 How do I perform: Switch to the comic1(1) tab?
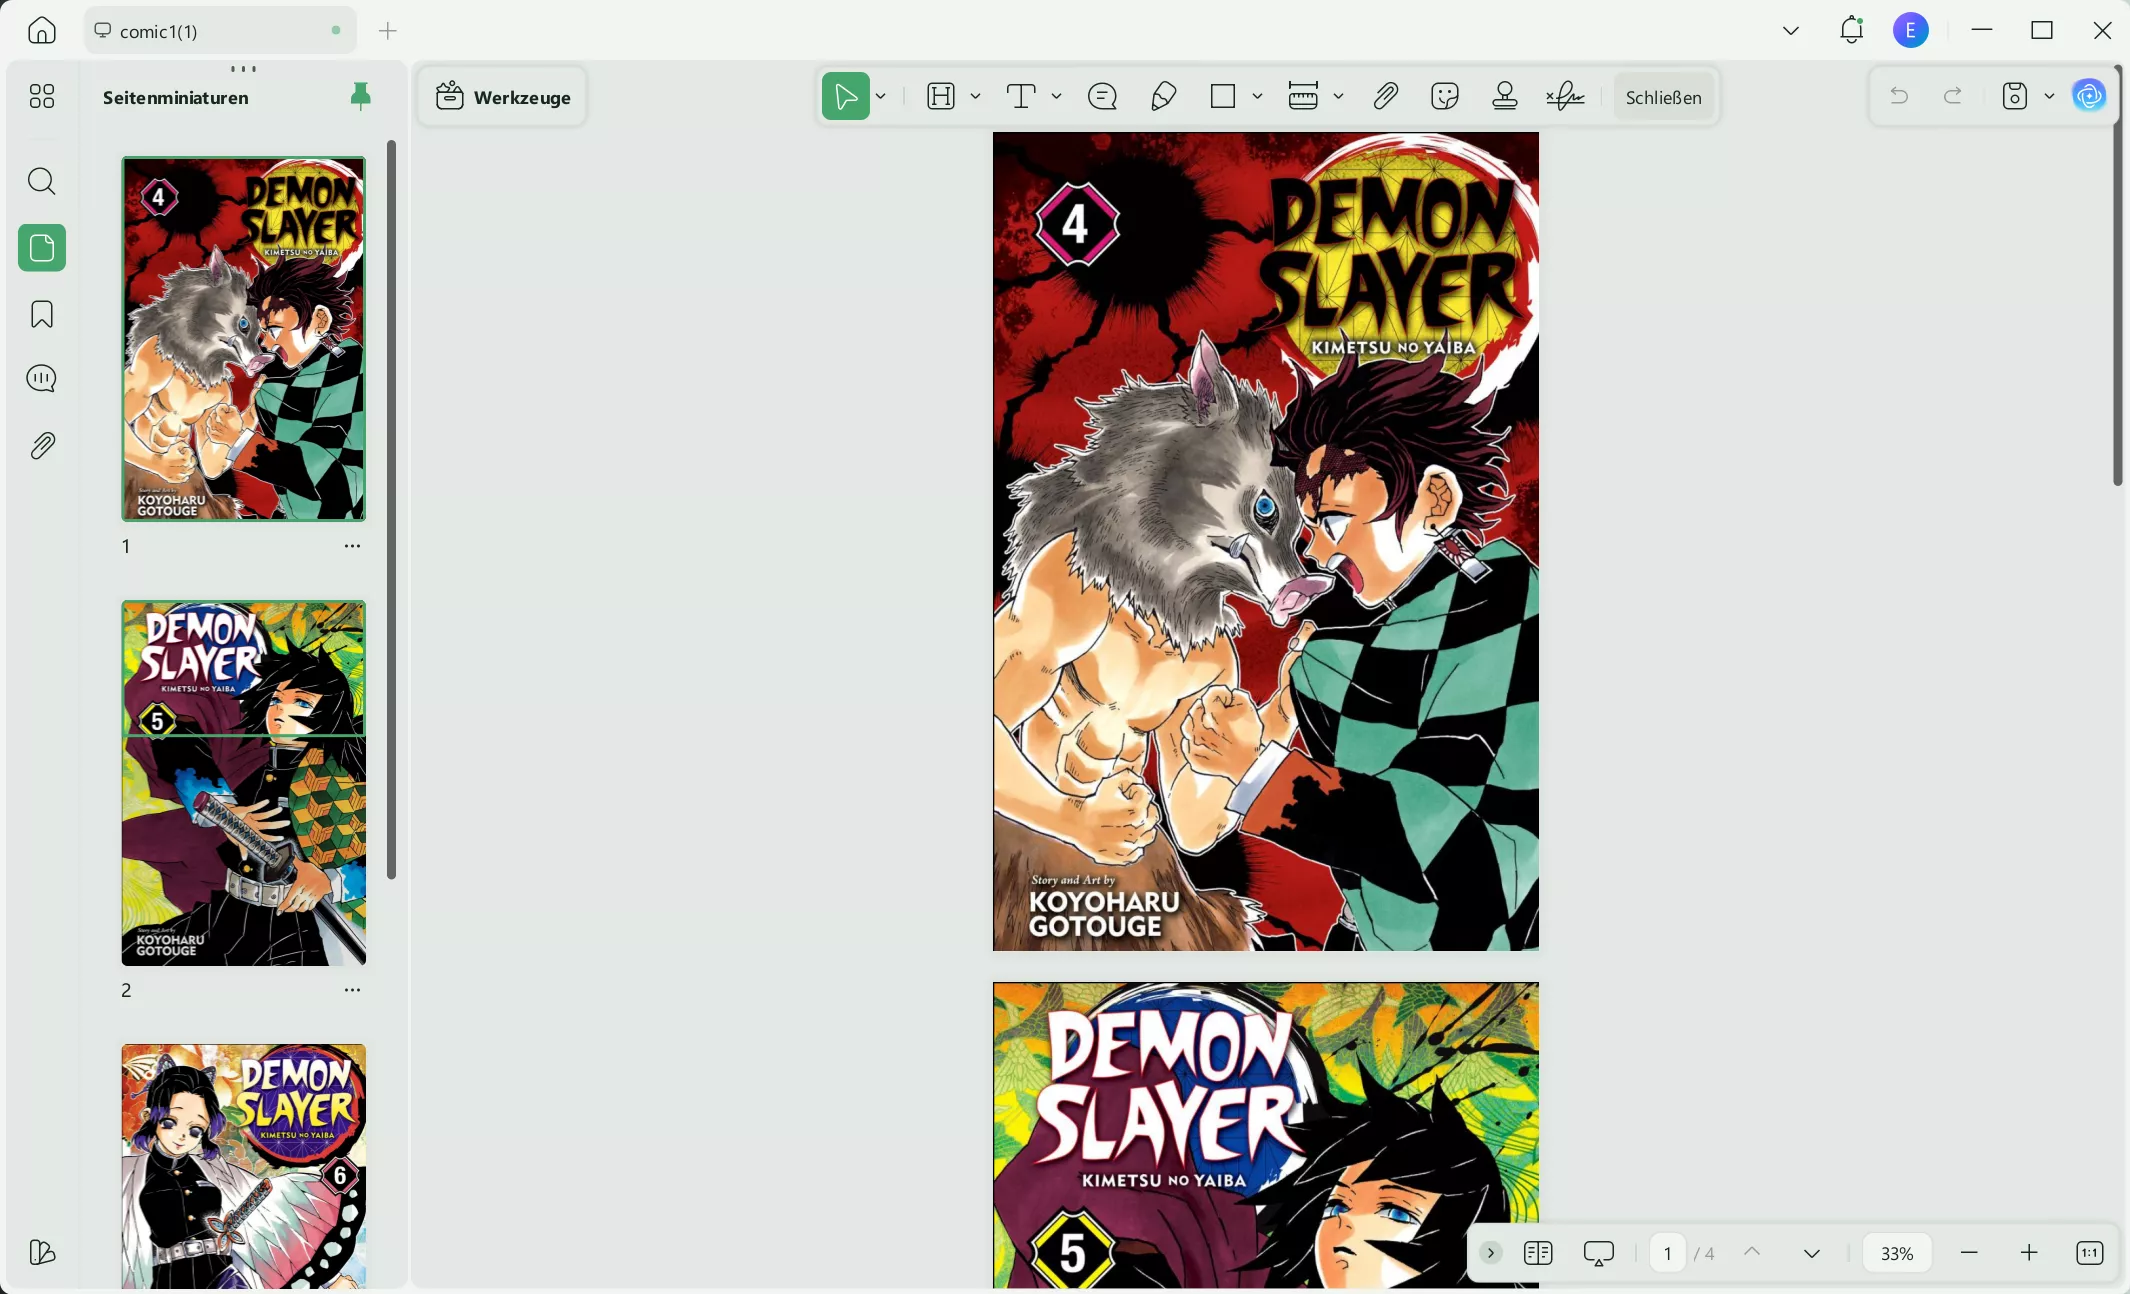[x=220, y=31]
